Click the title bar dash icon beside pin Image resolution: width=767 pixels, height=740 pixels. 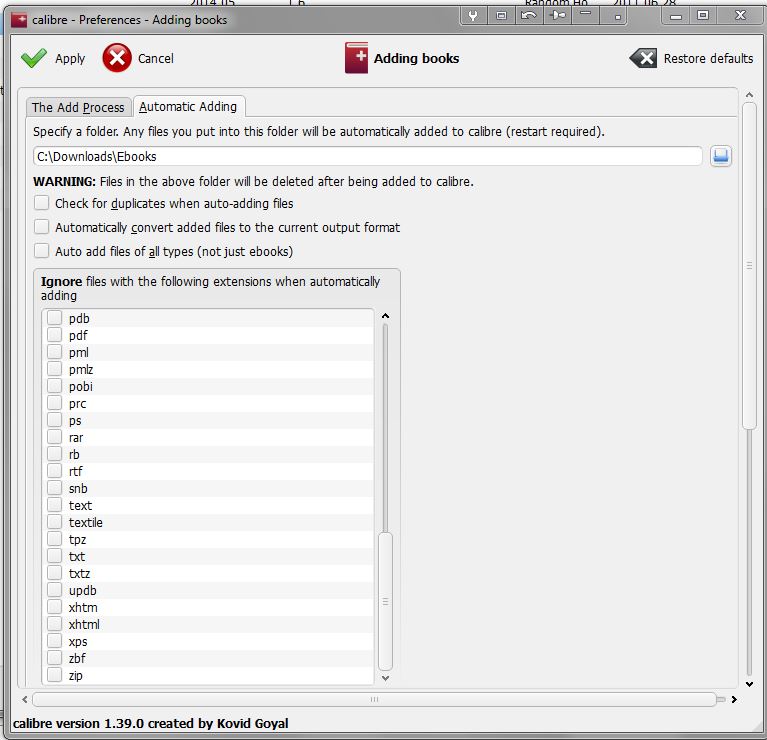click(x=586, y=15)
